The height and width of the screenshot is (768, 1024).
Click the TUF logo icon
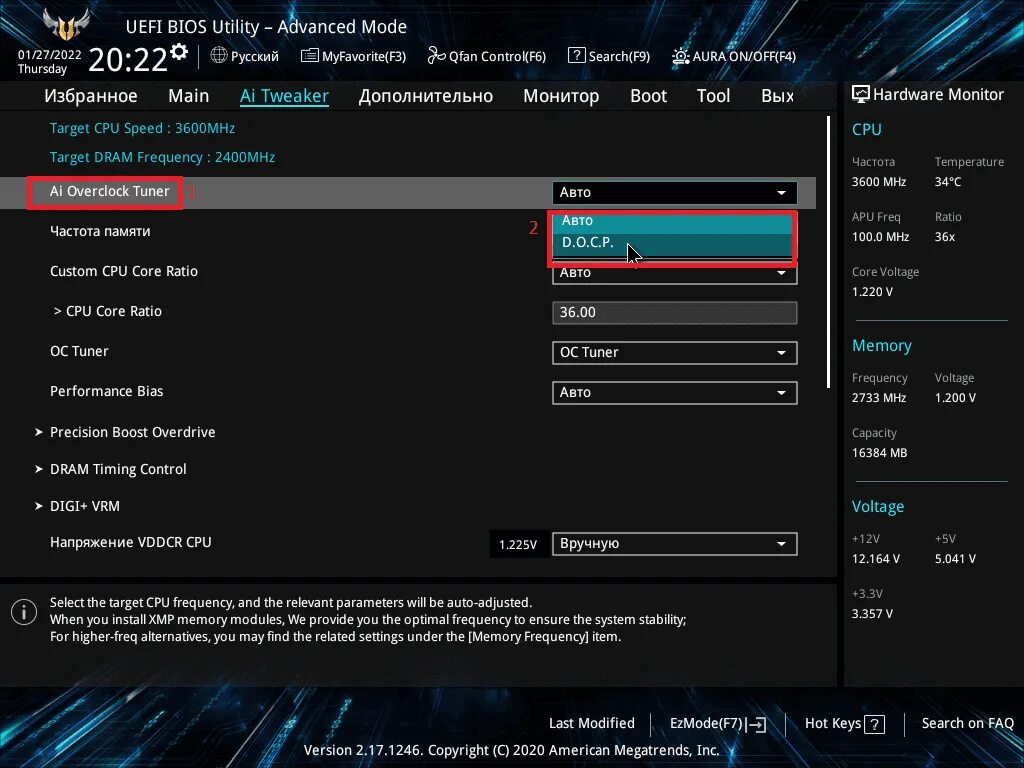pos(65,25)
